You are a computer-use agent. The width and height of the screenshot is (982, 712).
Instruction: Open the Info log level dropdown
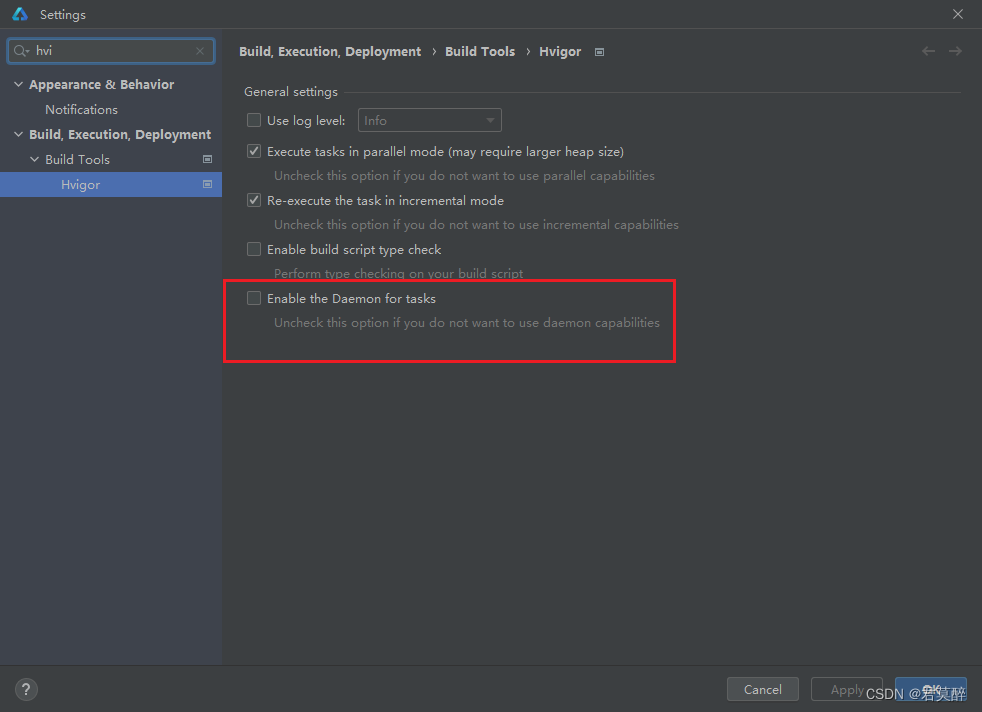[429, 119]
